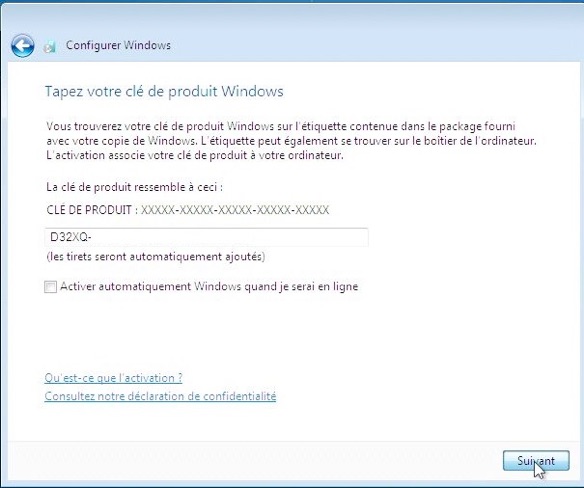Click the Configurer Windows setup icon
This screenshot has width=584, height=488.
49,47
